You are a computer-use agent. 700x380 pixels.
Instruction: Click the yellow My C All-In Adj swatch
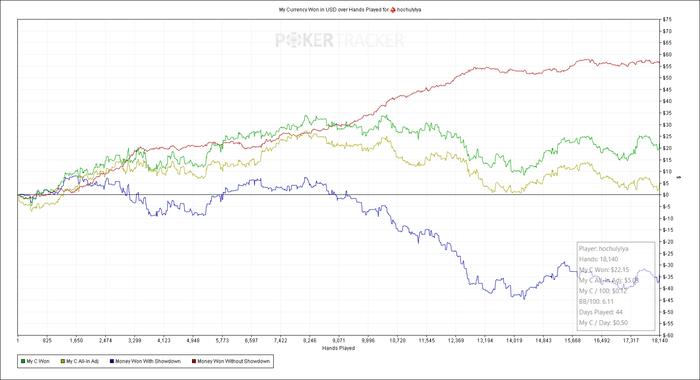63,361
